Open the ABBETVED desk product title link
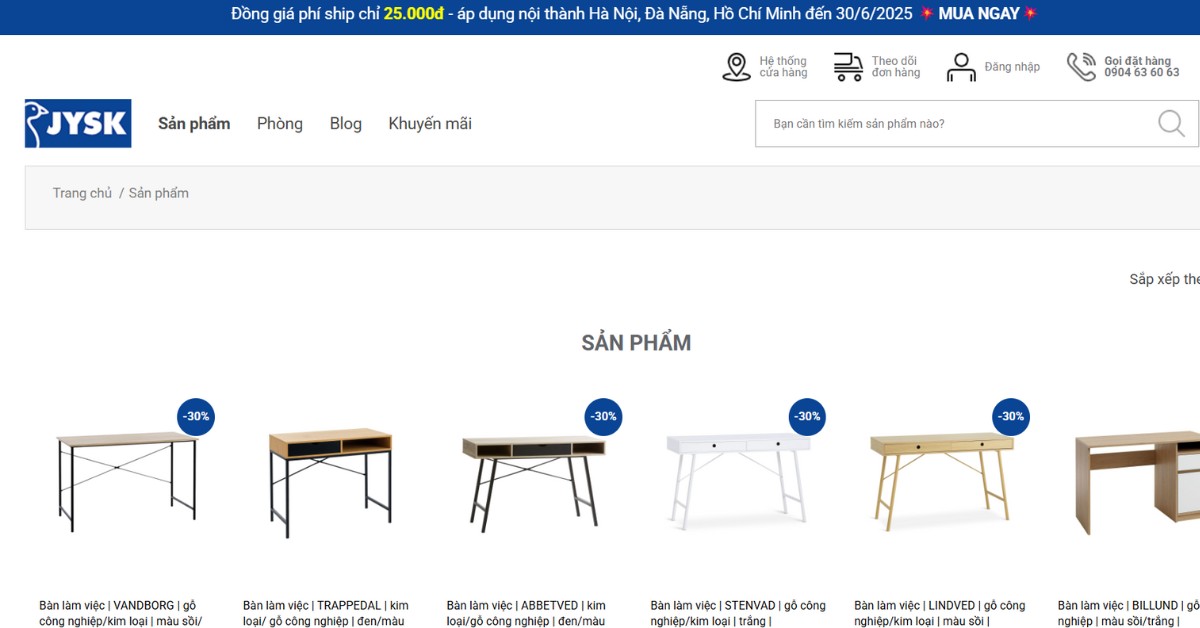Screen dimensions: 1200x628 click(x=527, y=613)
